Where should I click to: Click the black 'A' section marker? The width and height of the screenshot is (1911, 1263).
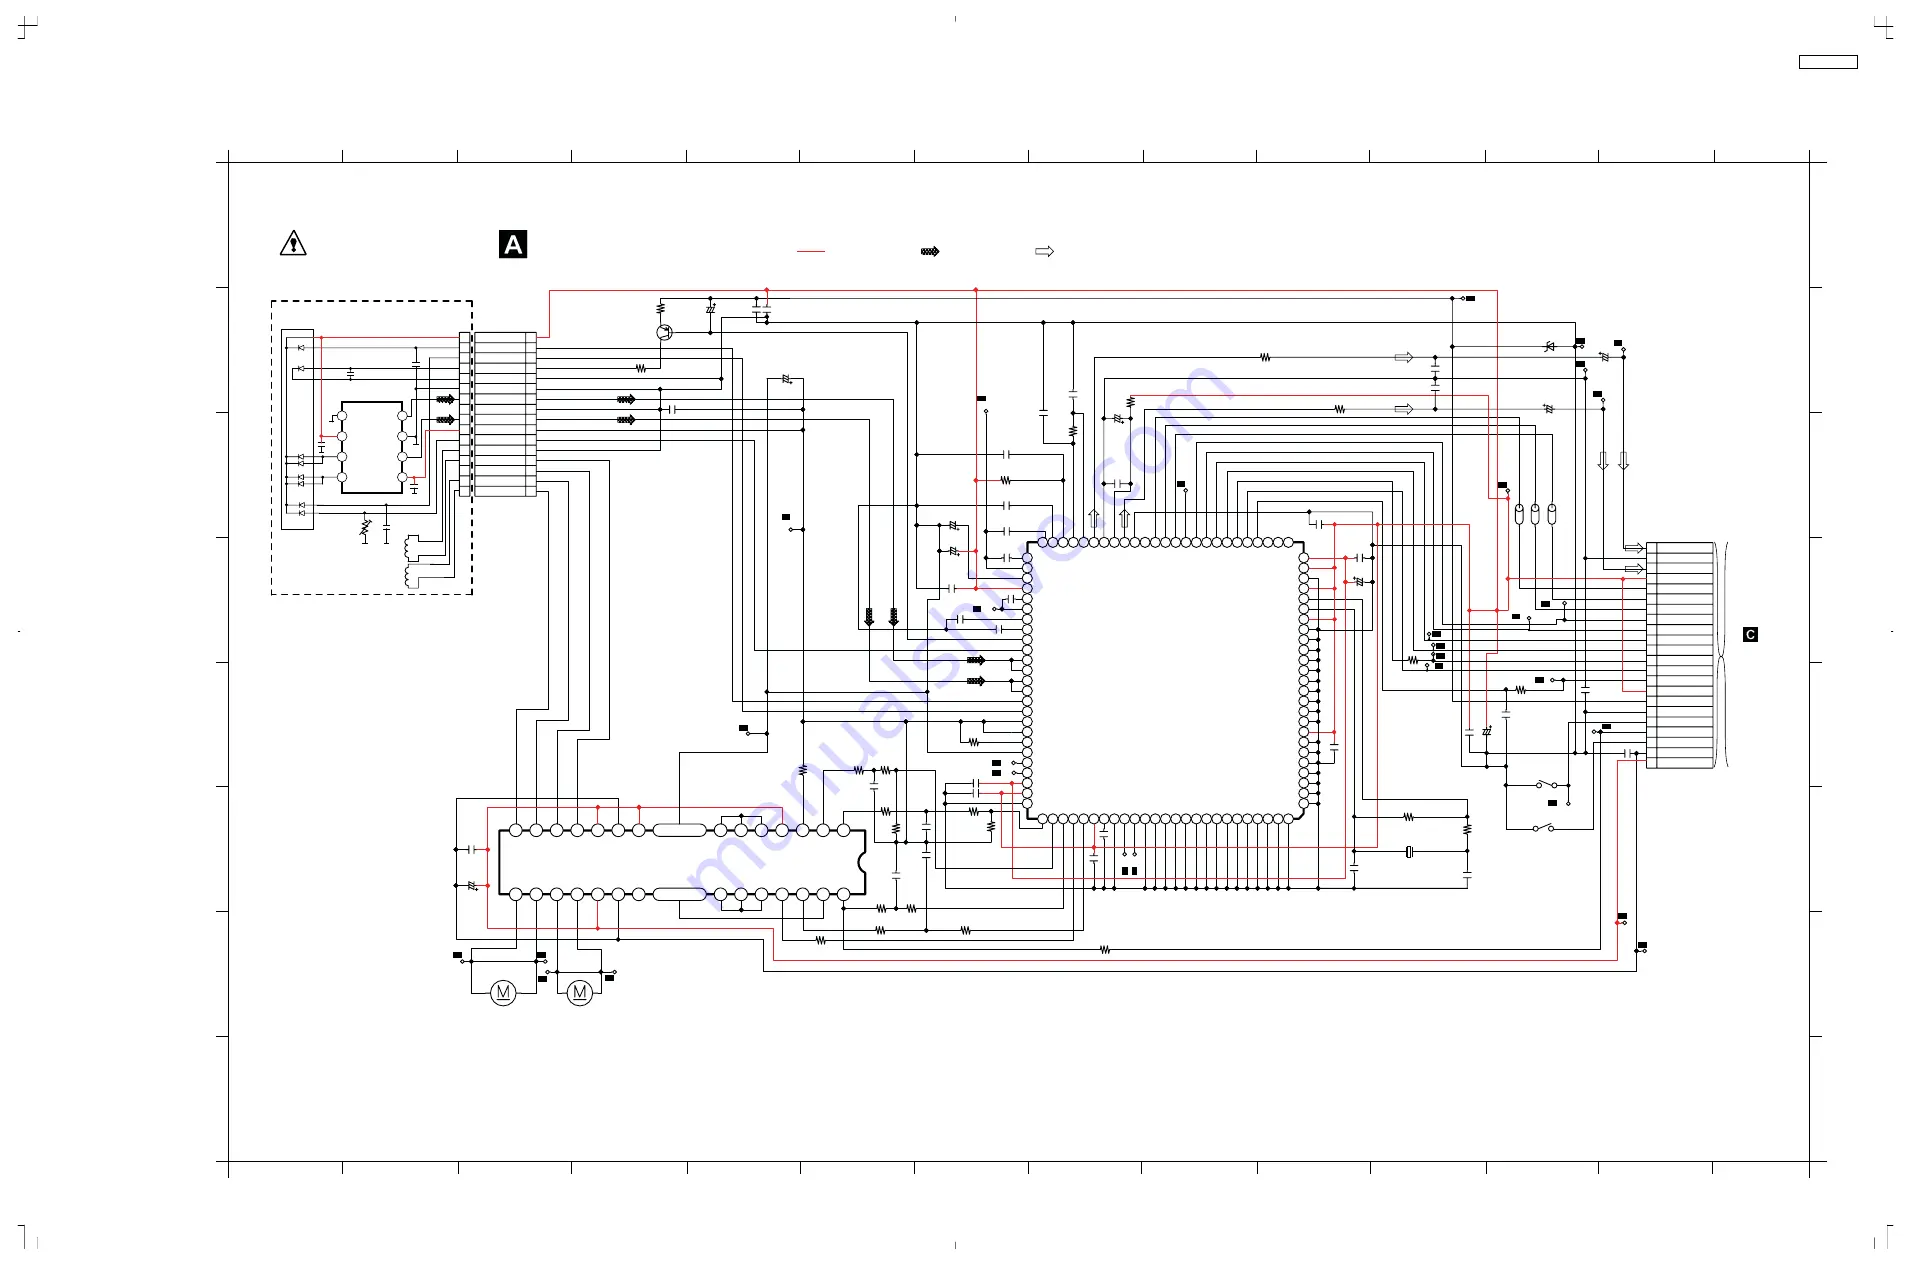[513, 244]
